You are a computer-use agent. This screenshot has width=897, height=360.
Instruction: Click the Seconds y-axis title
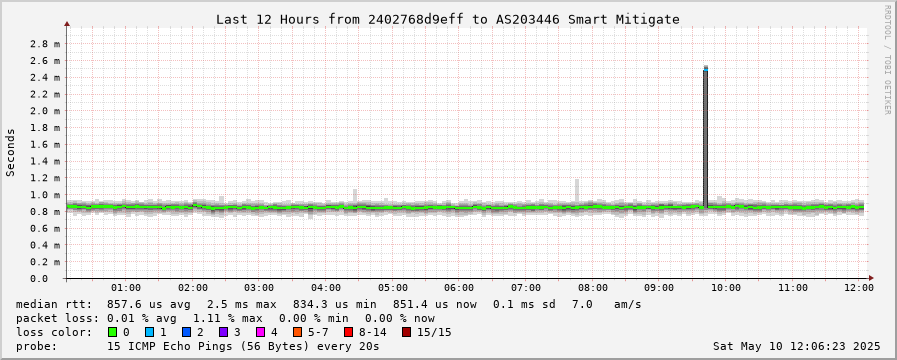pyautogui.click(x=10, y=152)
